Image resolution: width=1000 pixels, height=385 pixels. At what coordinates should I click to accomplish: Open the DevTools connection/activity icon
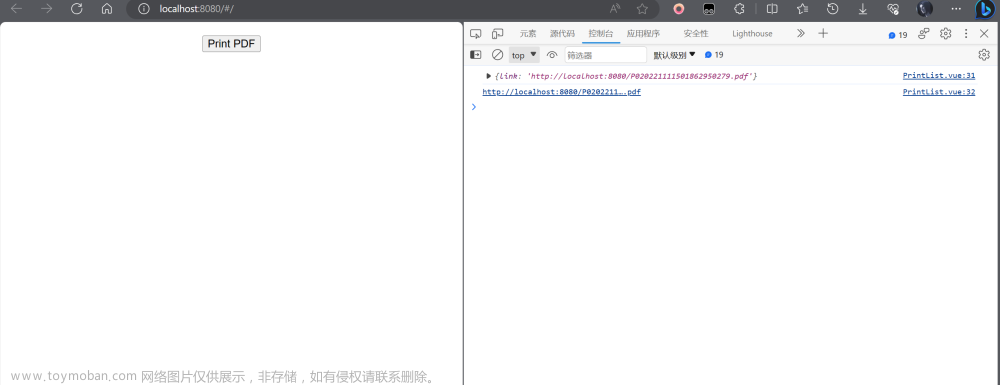[923, 34]
